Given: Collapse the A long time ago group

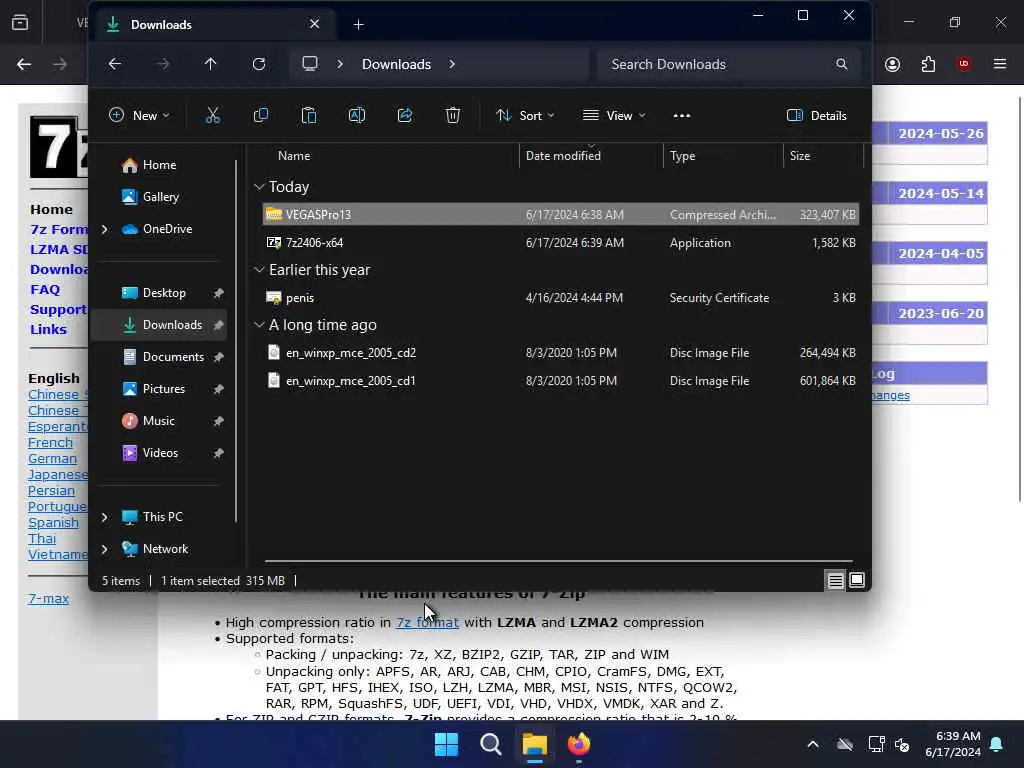Looking at the screenshot, I should click(x=259, y=325).
